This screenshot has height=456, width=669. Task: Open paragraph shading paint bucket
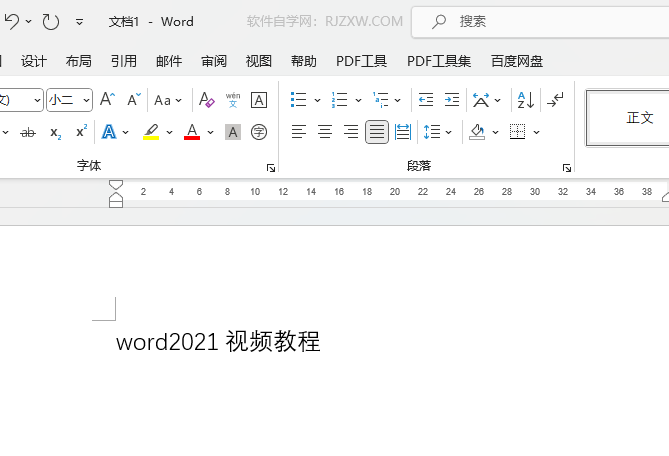tap(477, 132)
